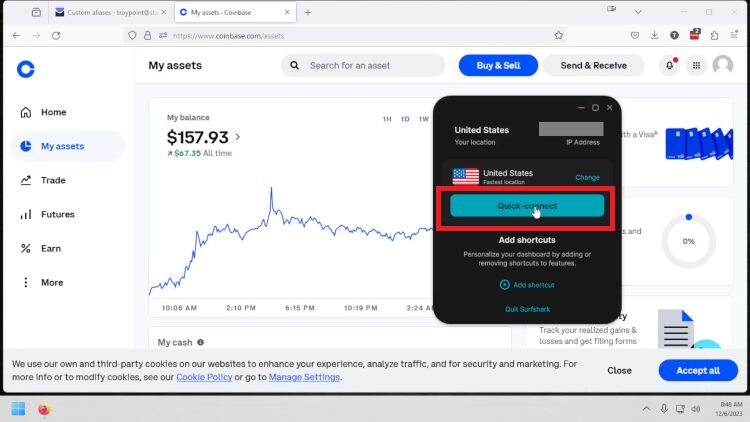750x422 pixels.
Task: Click the United States flag icon
Action: [465, 176]
